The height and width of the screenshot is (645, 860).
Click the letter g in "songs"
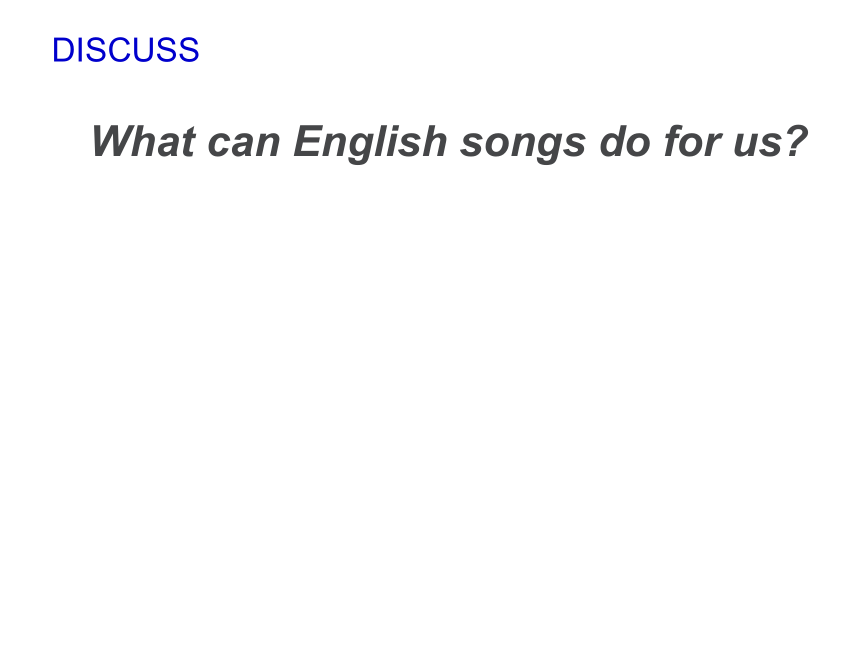pyautogui.click(x=551, y=149)
